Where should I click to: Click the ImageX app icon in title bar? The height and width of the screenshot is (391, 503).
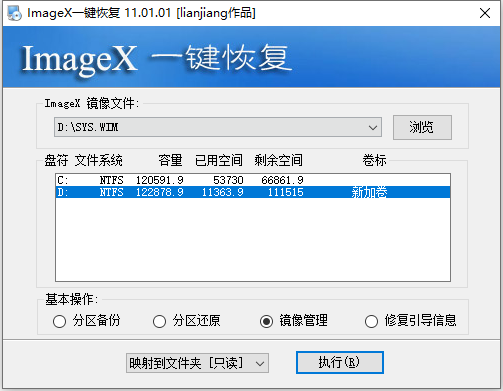pos(14,13)
